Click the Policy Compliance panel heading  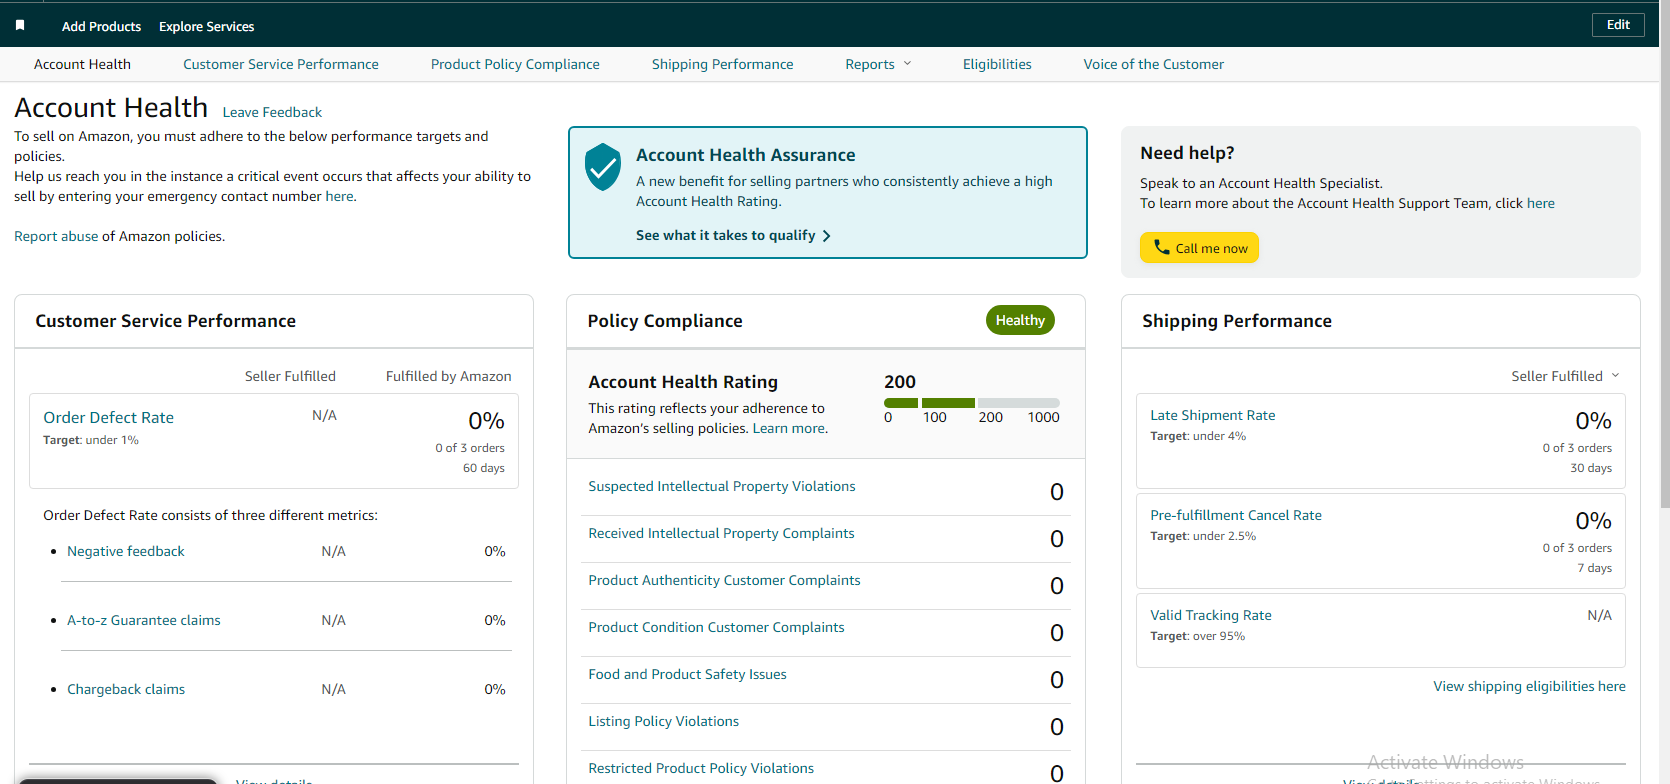[665, 321]
